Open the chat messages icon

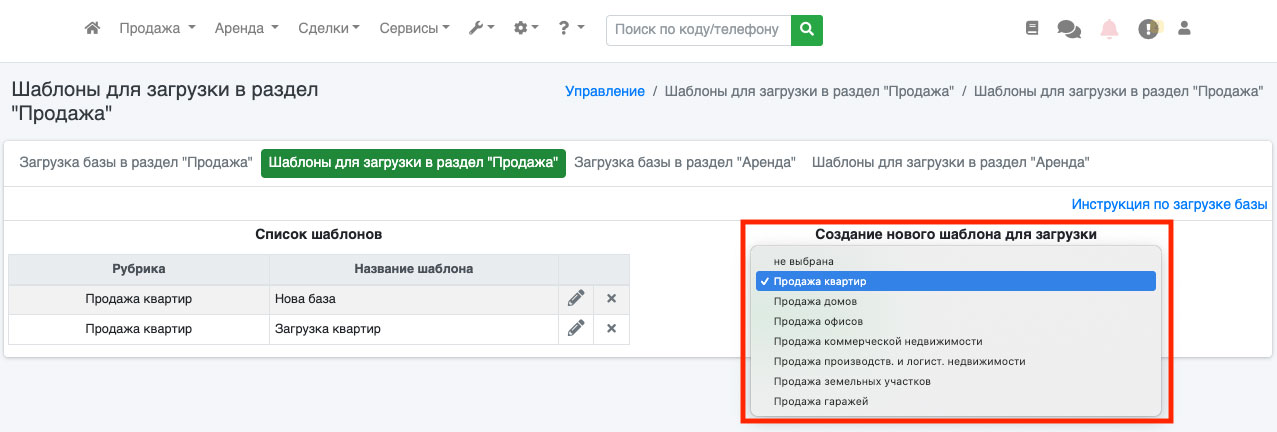tap(1068, 29)
